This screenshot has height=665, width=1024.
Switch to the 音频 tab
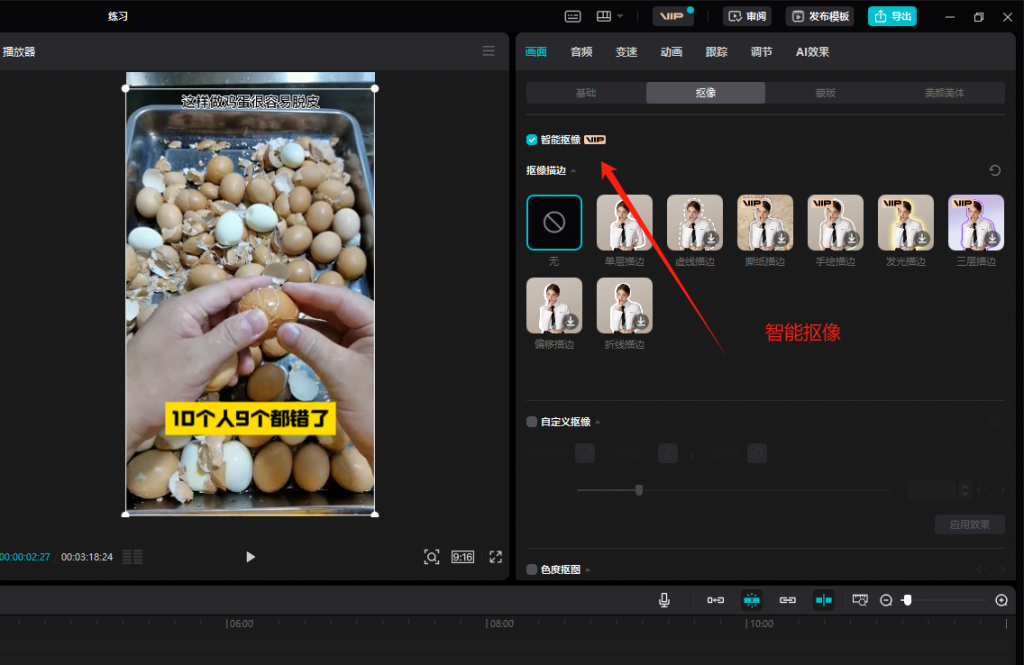[581, 52]
